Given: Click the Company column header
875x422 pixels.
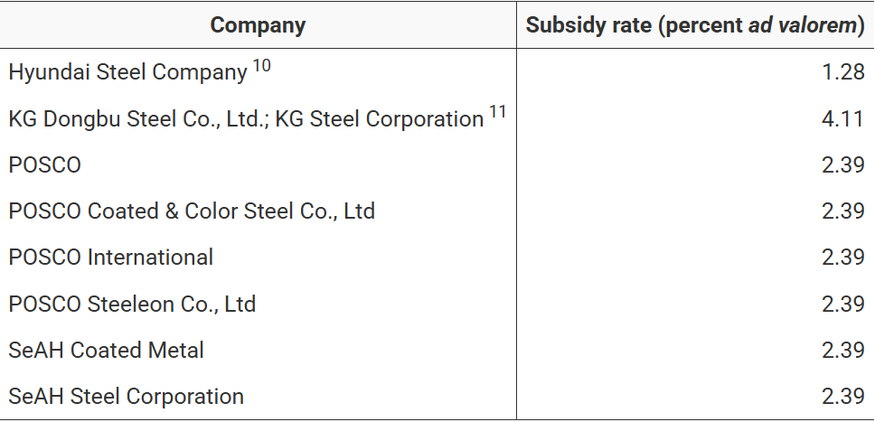Looking at the screenshot, I should [258, 25].
